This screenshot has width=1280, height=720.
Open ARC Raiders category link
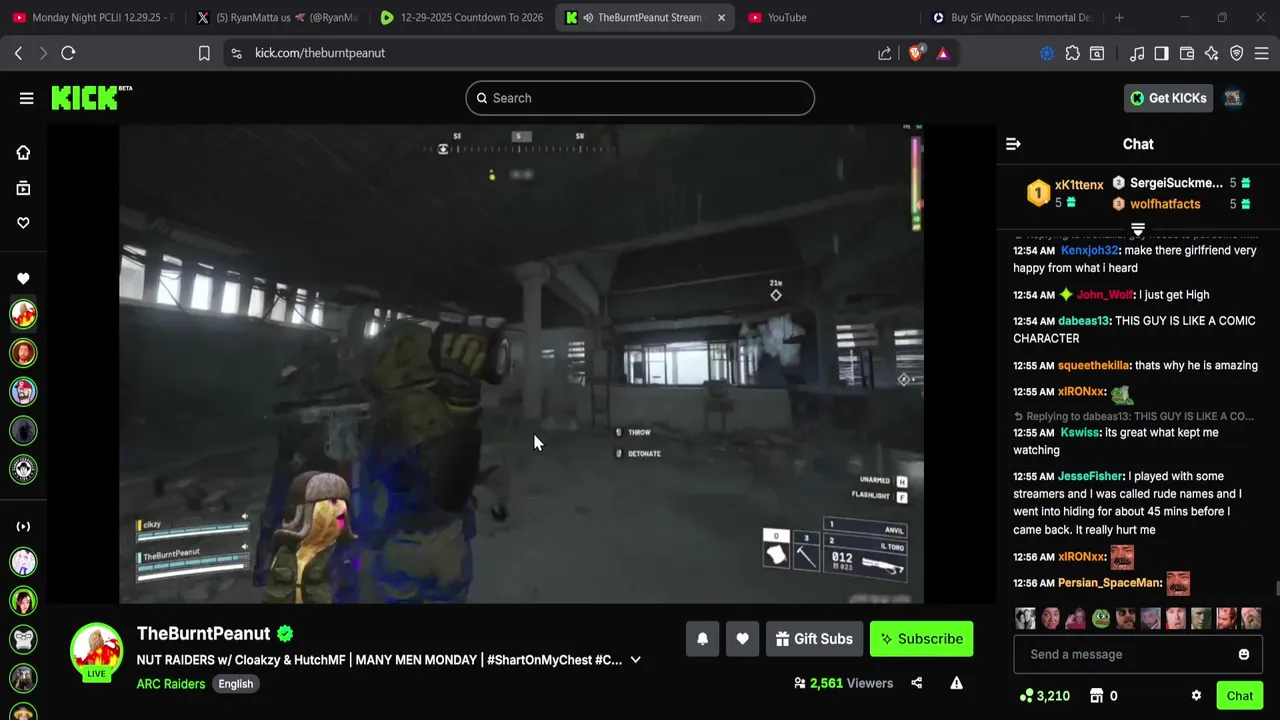[x=171, y=684]
